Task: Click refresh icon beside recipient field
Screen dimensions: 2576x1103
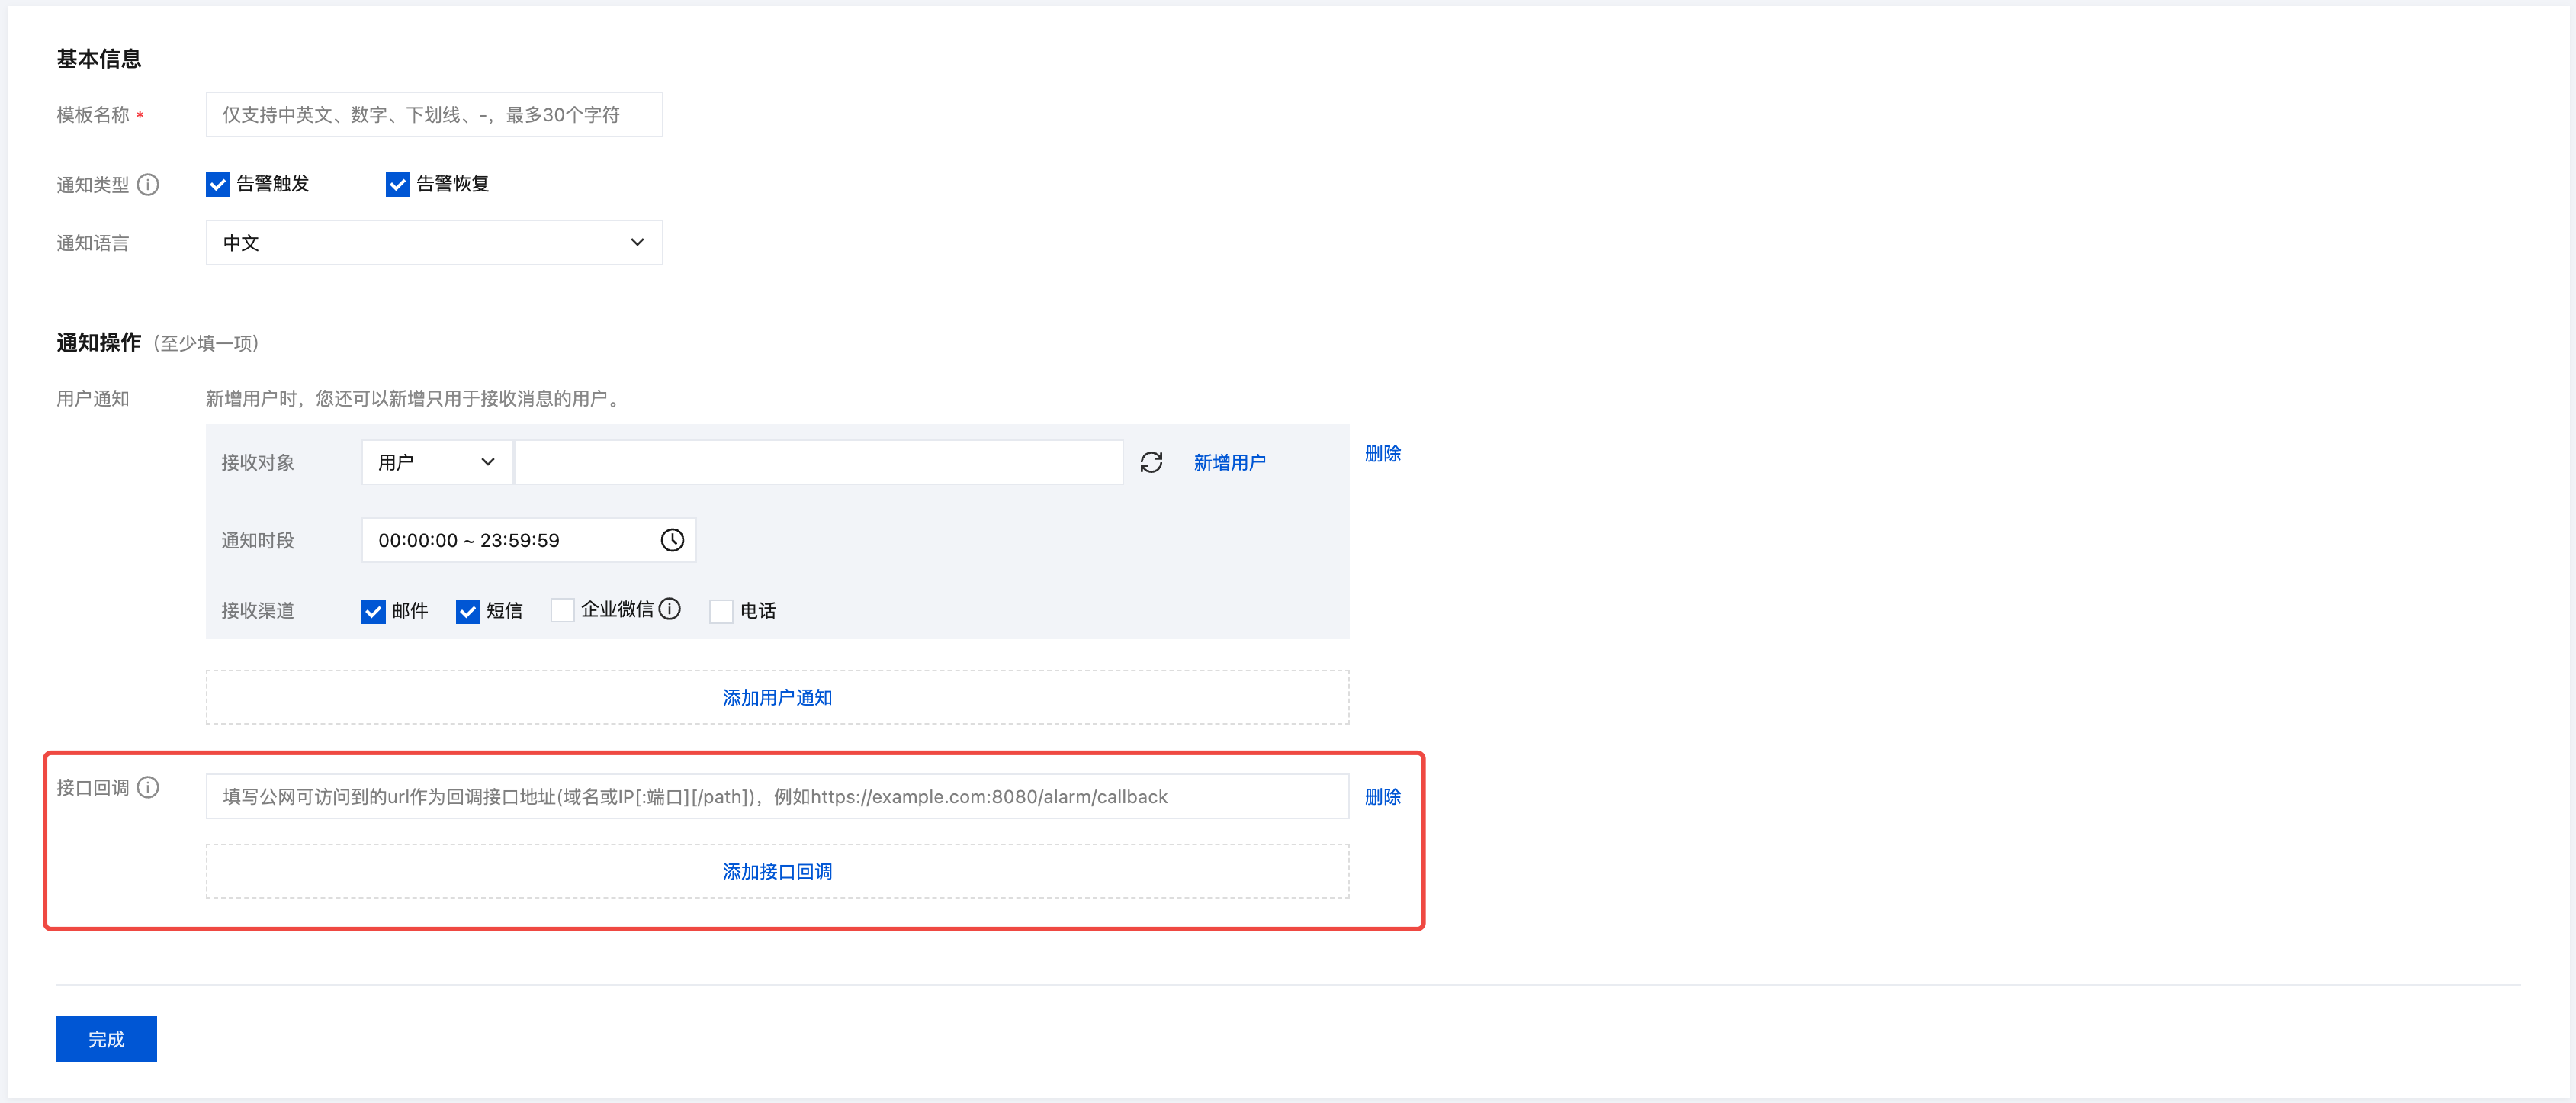Action: point(1151,462)
